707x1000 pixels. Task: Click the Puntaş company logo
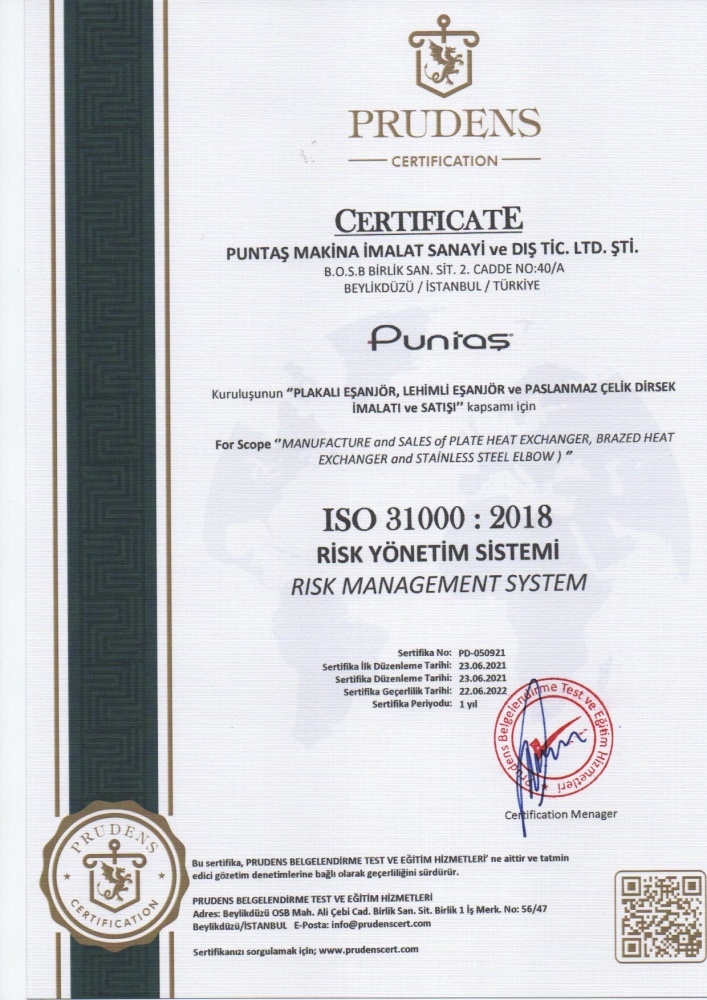(x=441, y=340)
